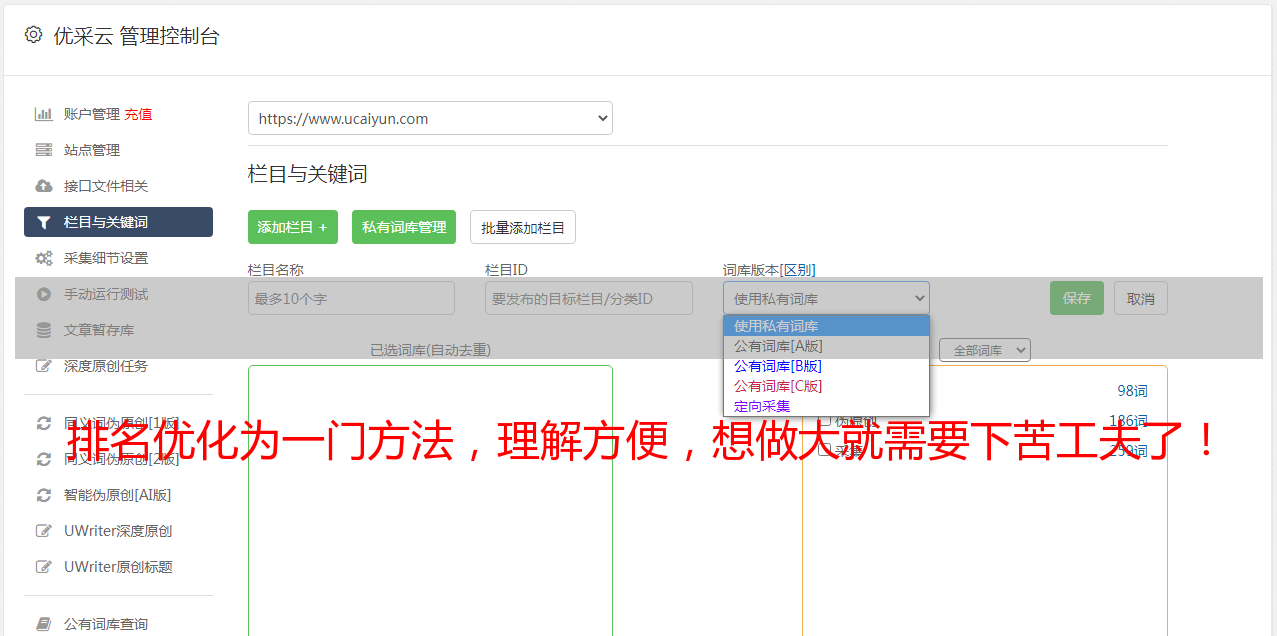Tick the 伪原创 checkbox in the word list
This screenshot has height=636, width=1277.
point(825,421)
